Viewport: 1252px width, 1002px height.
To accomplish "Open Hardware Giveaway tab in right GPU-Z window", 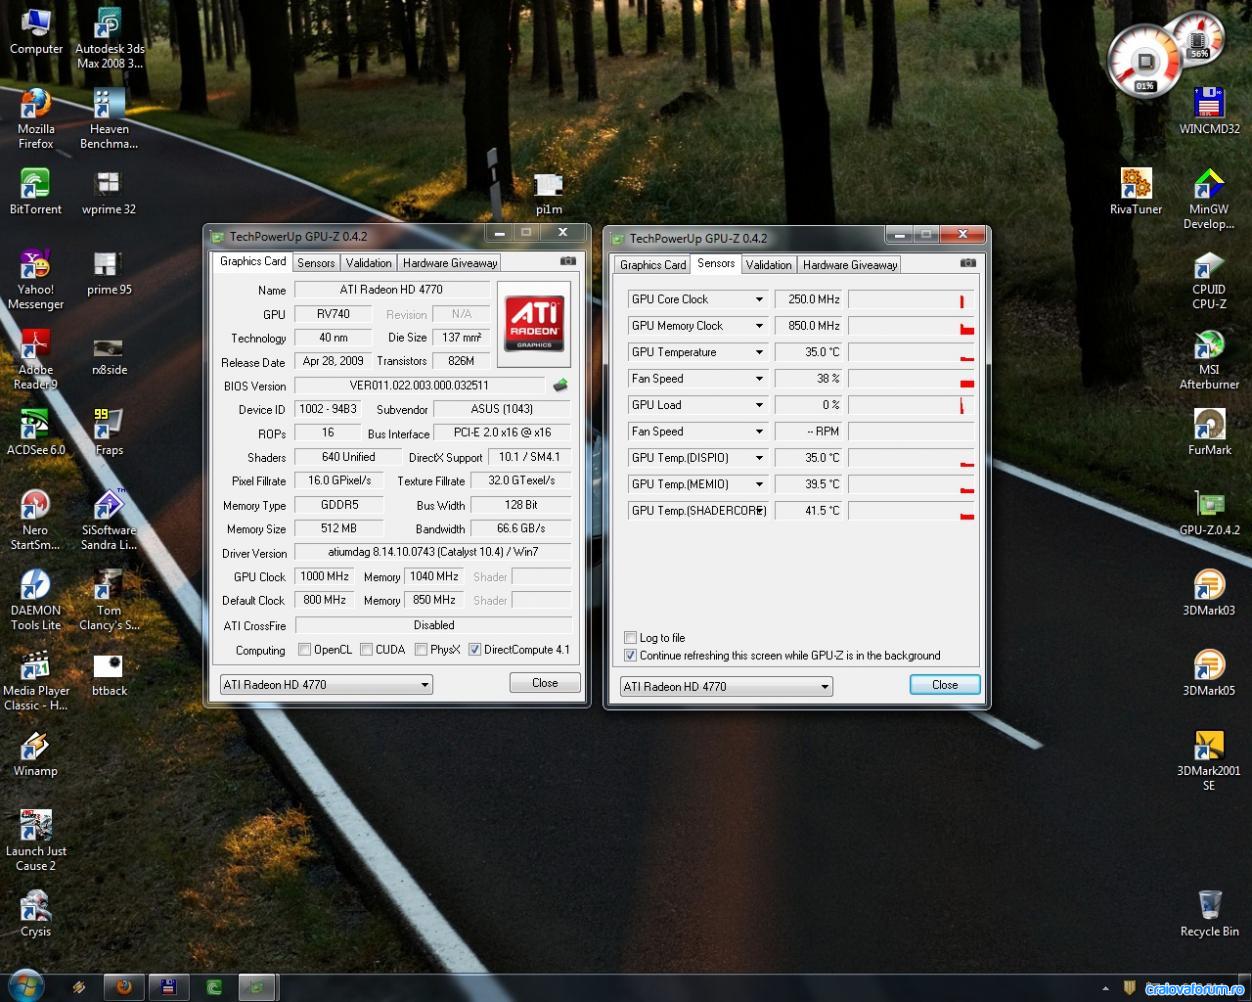I will coord(850,265).
